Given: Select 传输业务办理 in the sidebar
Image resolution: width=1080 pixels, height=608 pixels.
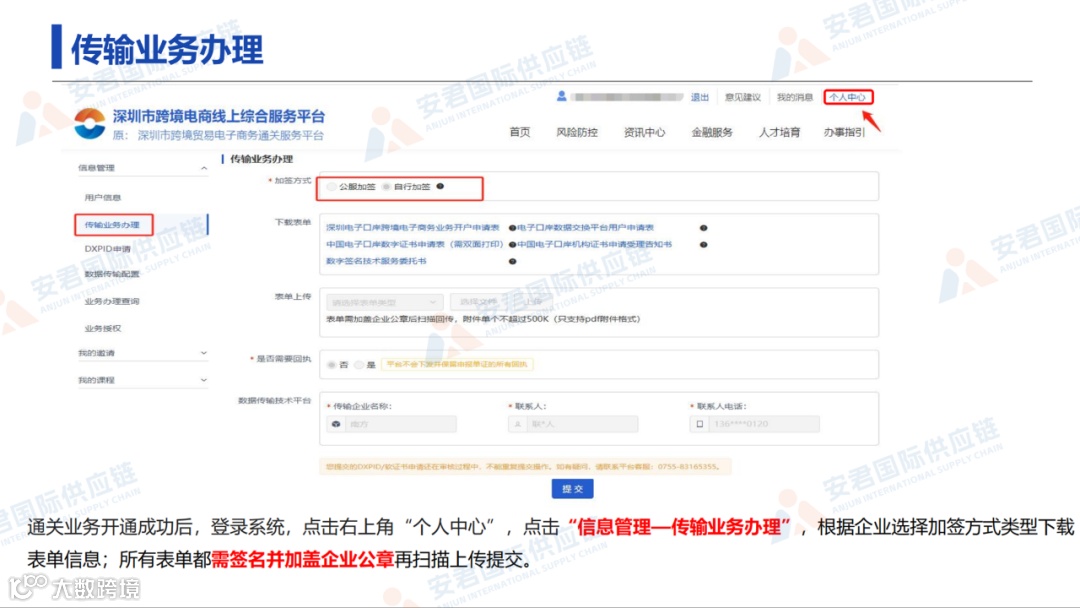Looking at the screenshot, I should click(x=112, y=225).
